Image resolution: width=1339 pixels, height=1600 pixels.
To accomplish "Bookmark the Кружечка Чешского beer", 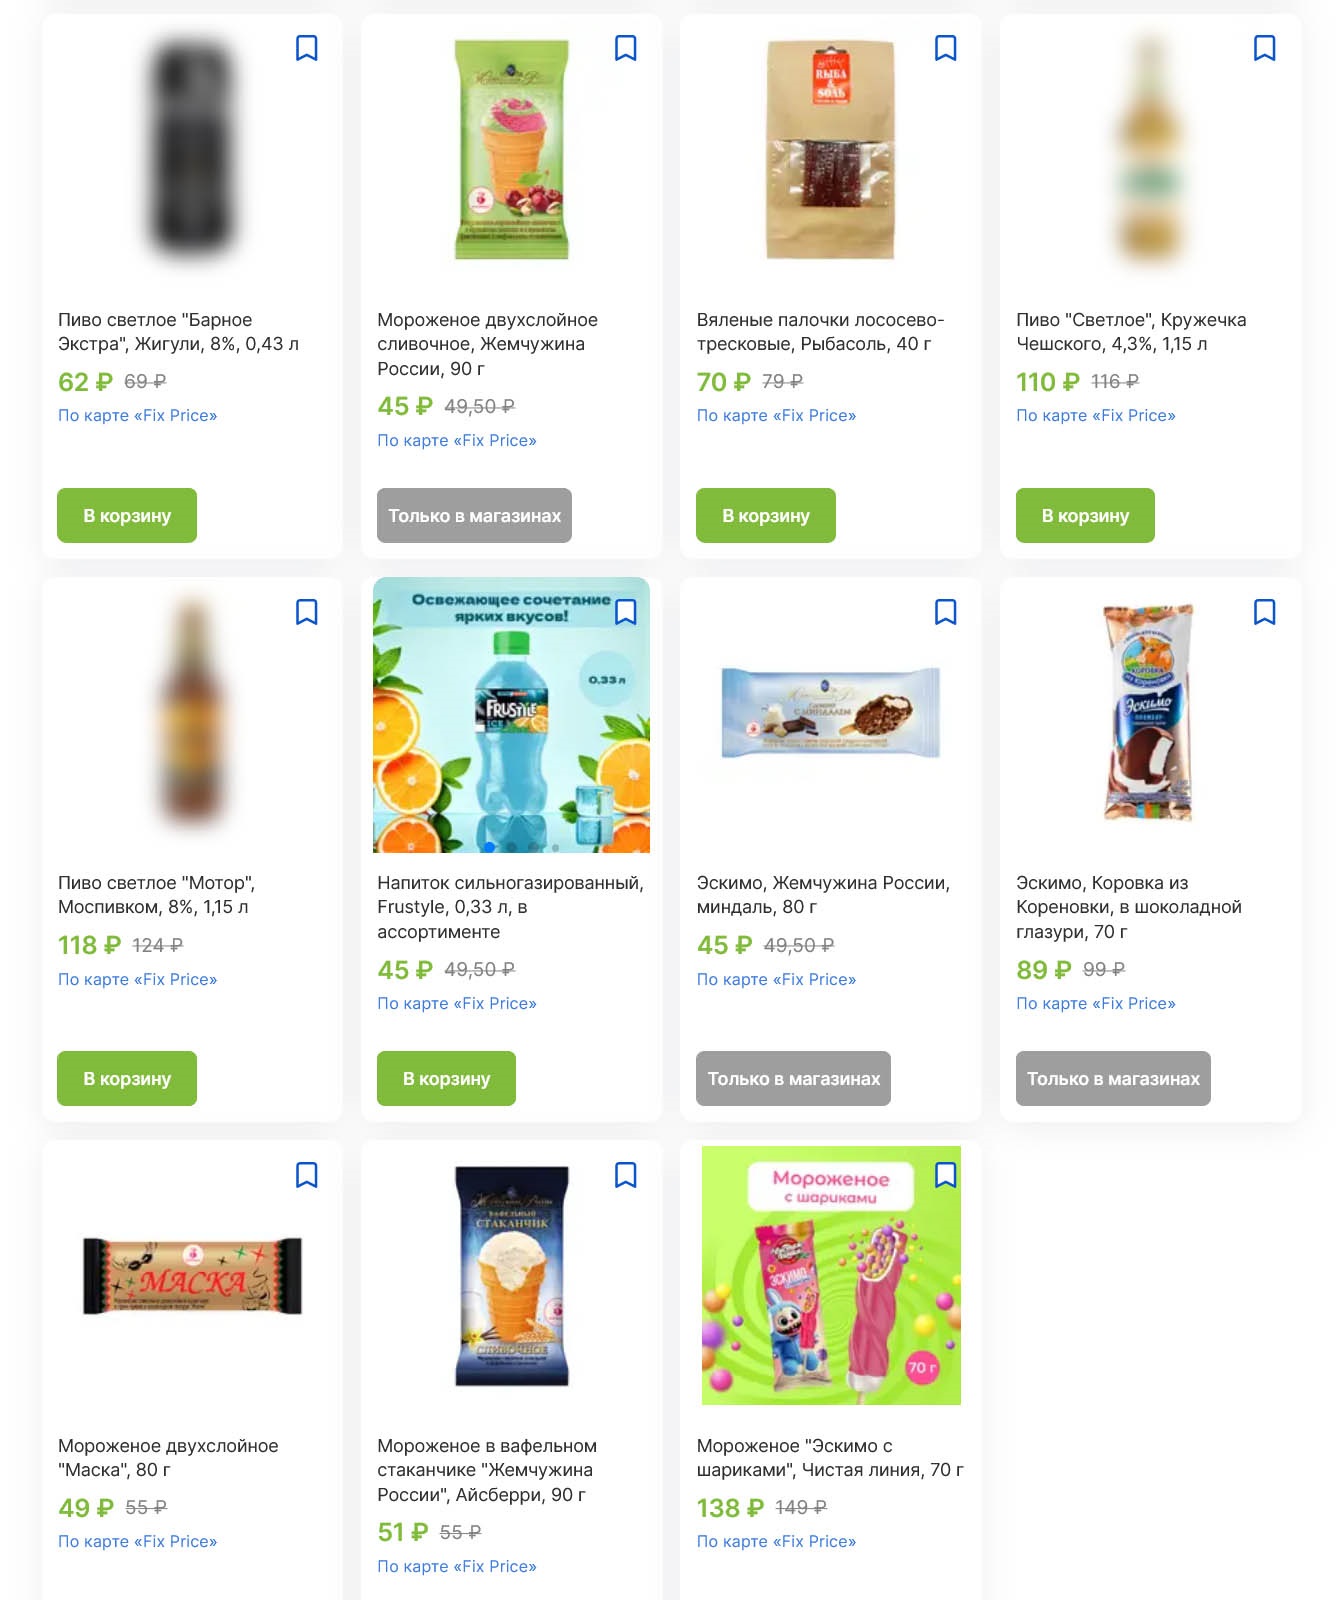I will click(x=1265, y=48).
